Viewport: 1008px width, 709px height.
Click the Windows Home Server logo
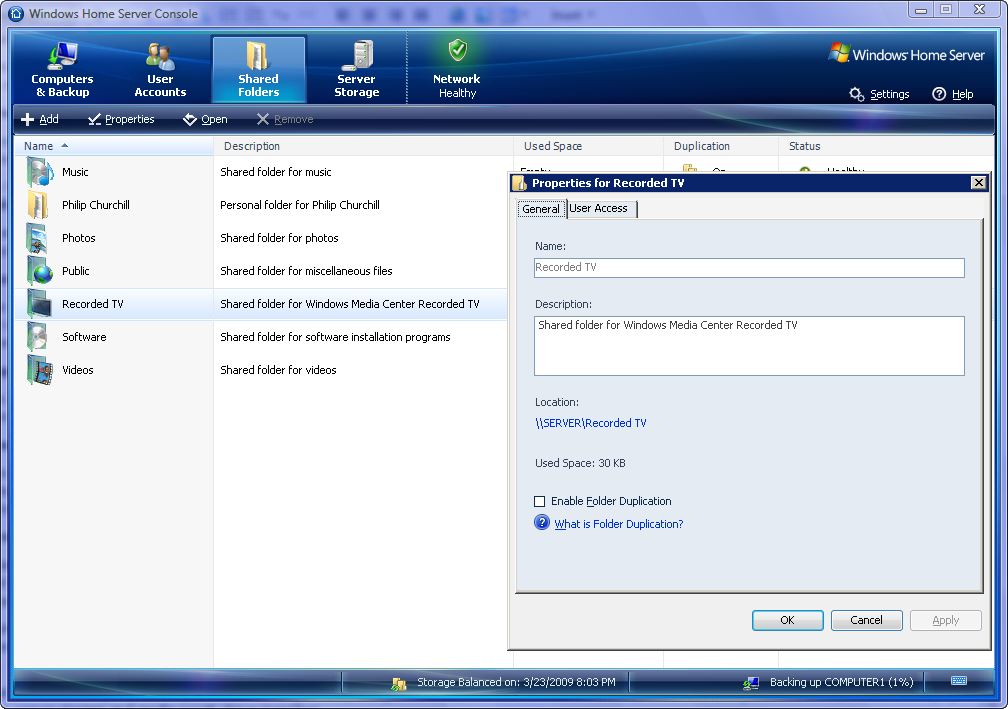pos(906,54)
